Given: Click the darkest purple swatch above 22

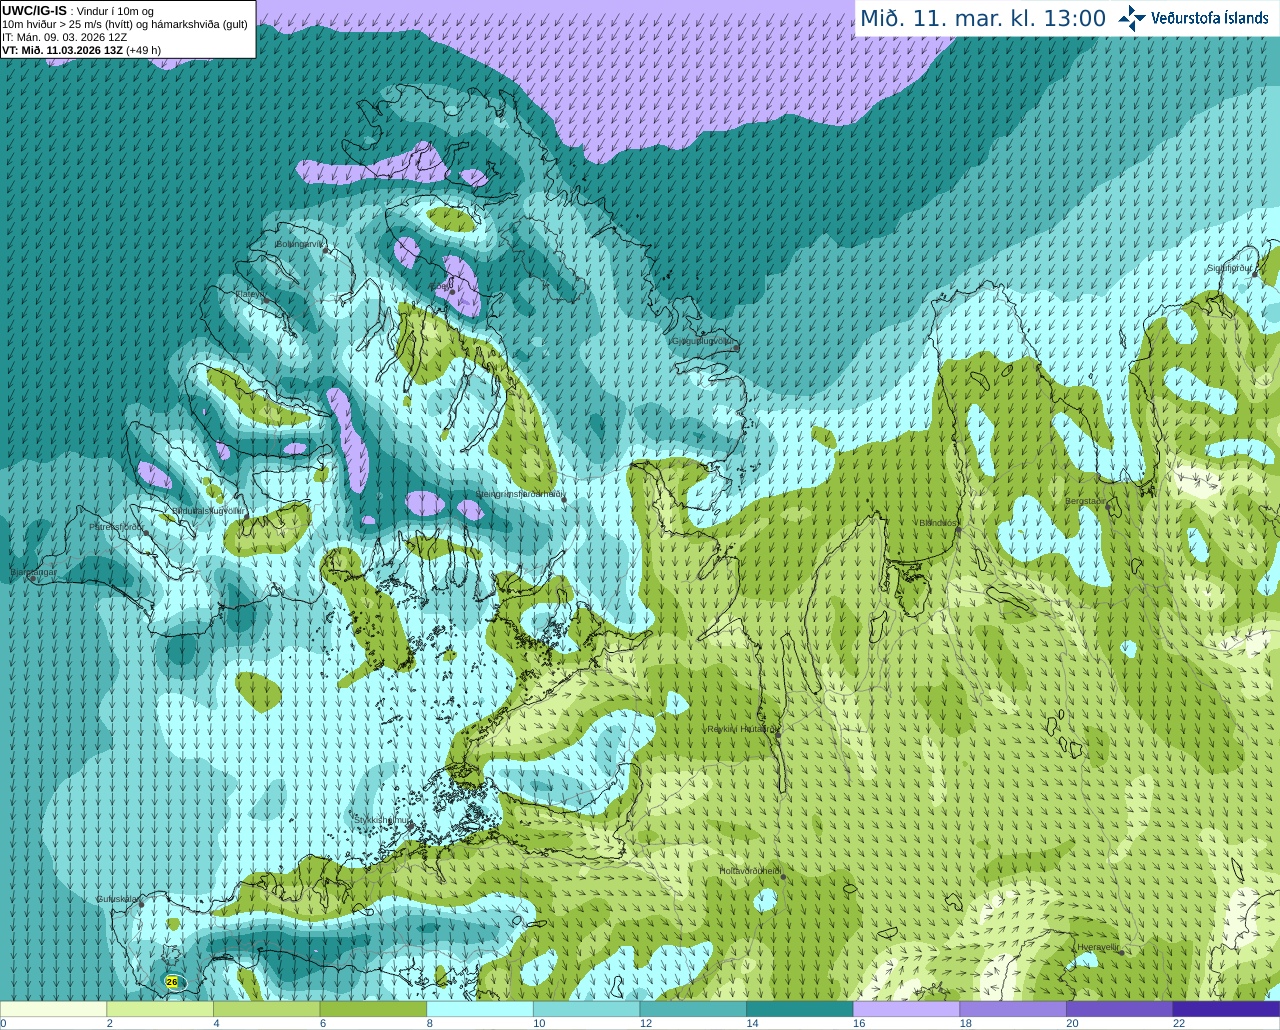Looking at the screenshot, I should tap(1226, 1009).
